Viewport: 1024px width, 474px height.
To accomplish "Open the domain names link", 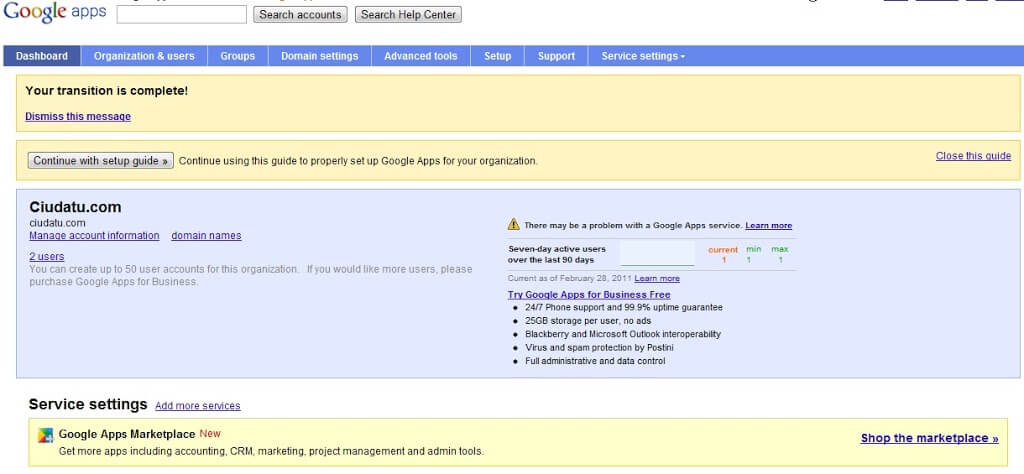I will point(206,236).
